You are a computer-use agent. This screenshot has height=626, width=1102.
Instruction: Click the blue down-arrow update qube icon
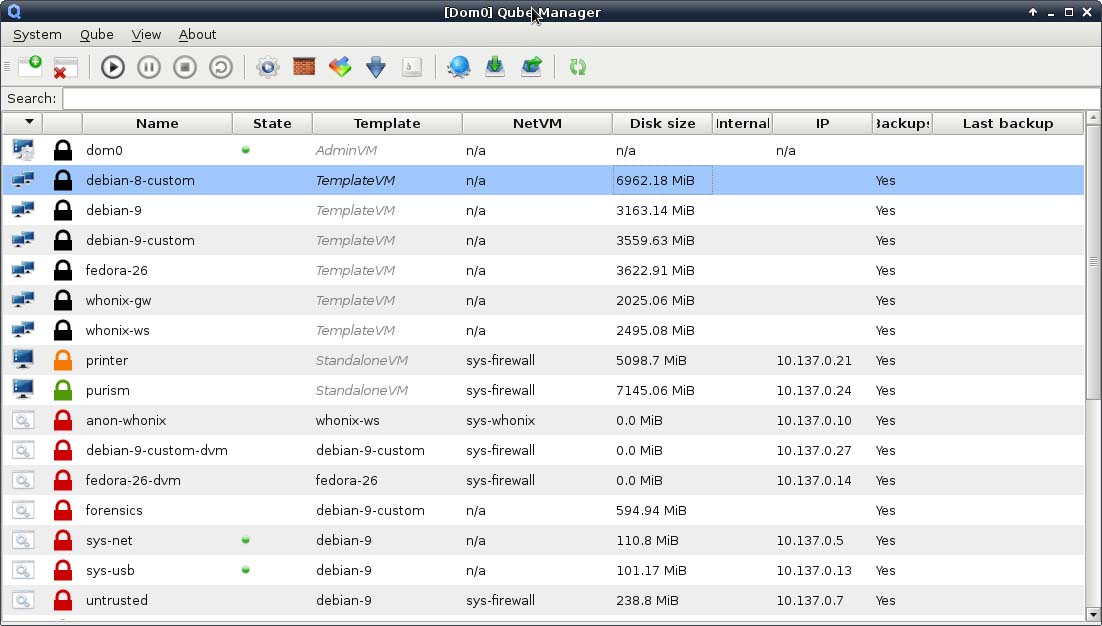point(376,67)
